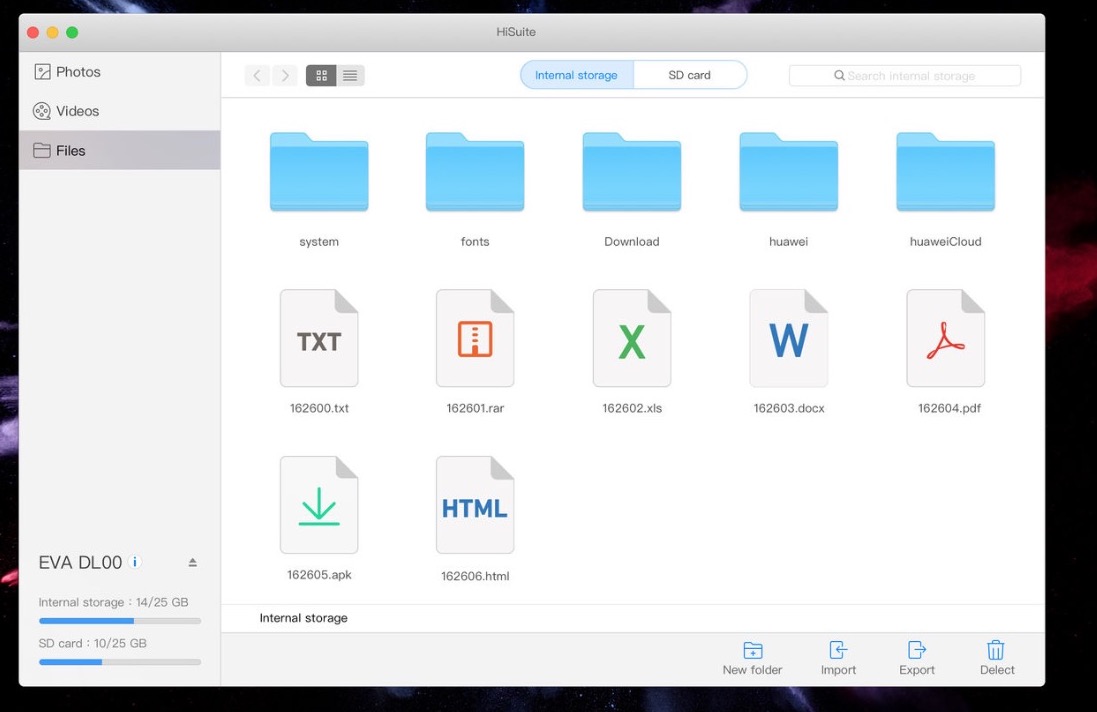The image size is (1097, 712).
Task: Select the huaweiCloud folder
Action: [x=945, y=171]
